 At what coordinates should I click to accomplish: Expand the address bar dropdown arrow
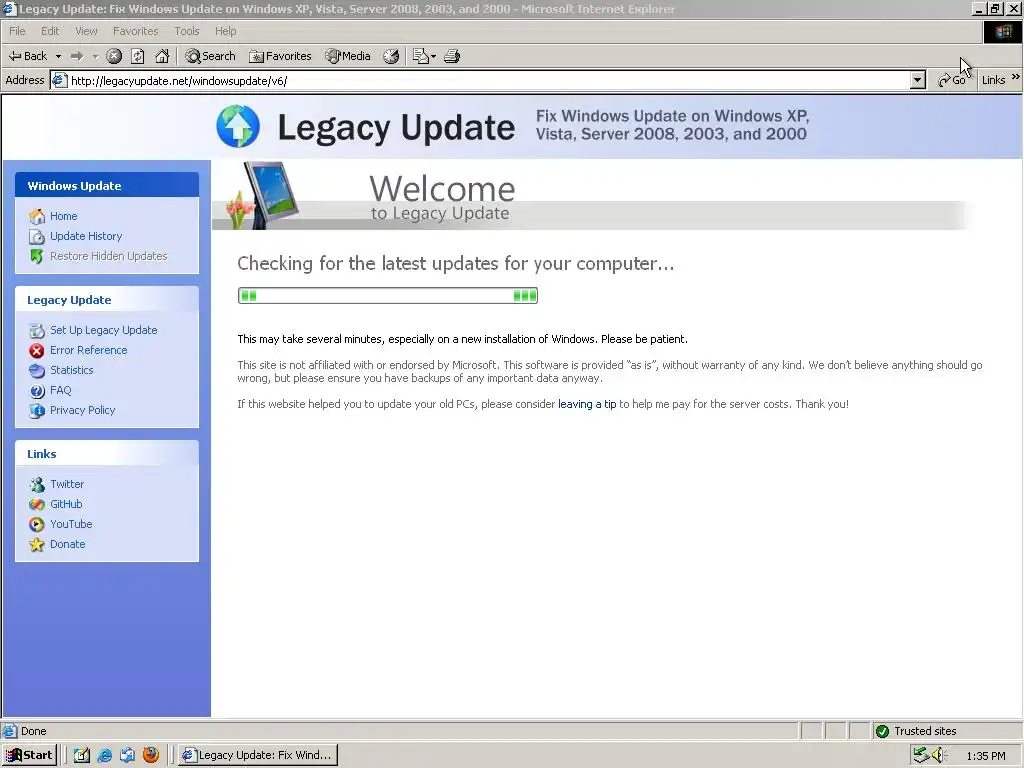click(x=918, y=80)
